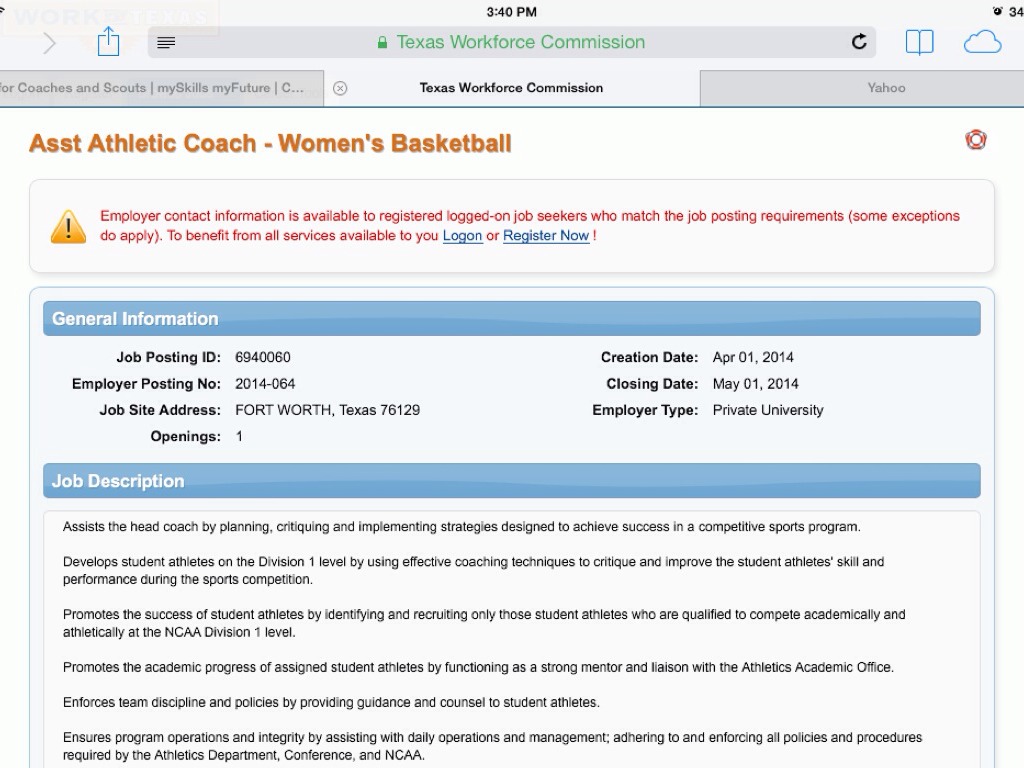
Task: Click the red lifebuoy help icon
Action: tap(976, 140)
